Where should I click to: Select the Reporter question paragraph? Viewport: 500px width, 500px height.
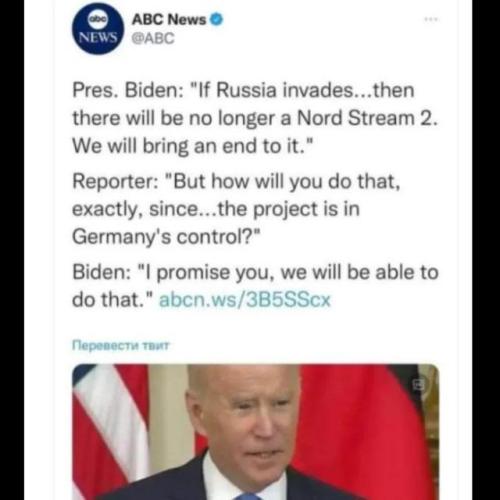click(236, 209)
